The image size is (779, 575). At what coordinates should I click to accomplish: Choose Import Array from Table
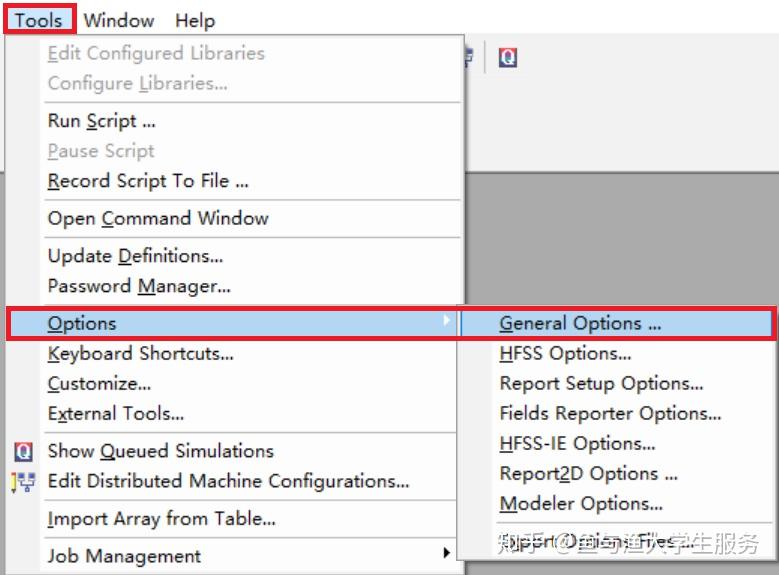click(161, 519)
